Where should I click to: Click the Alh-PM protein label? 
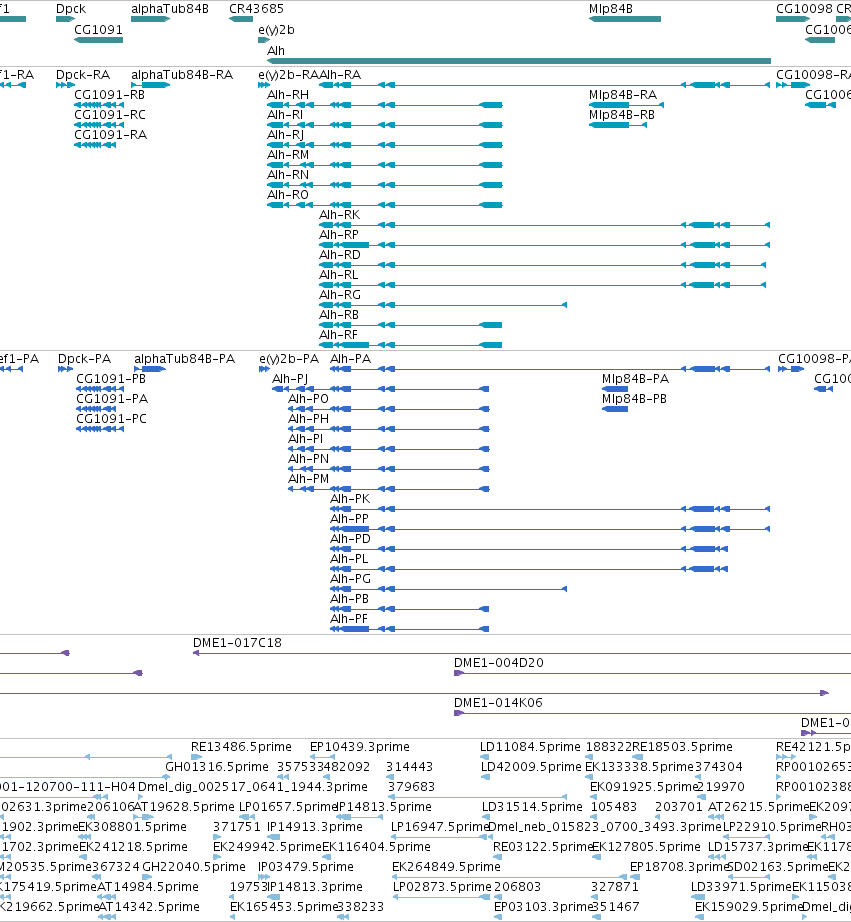(308, 479)
